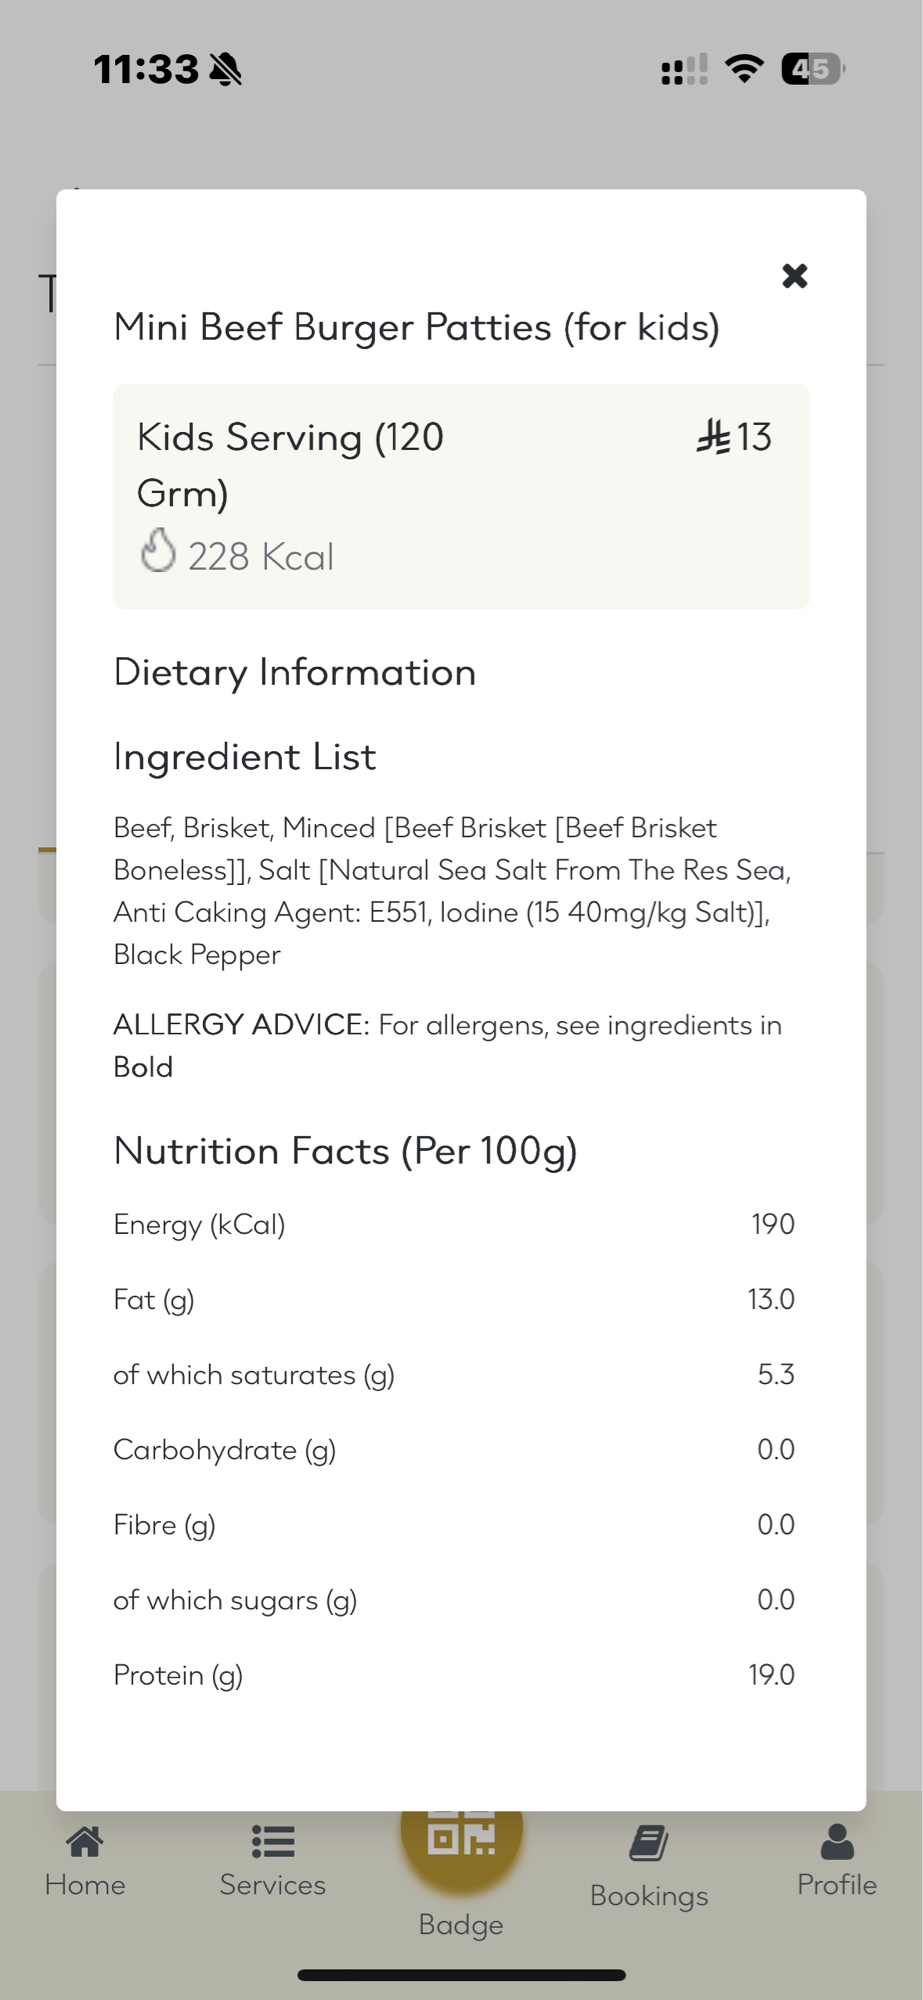The height and width of the screenshot is (2000, 923).
Task: Tap the Ingredient List heading
Action: 245,757
